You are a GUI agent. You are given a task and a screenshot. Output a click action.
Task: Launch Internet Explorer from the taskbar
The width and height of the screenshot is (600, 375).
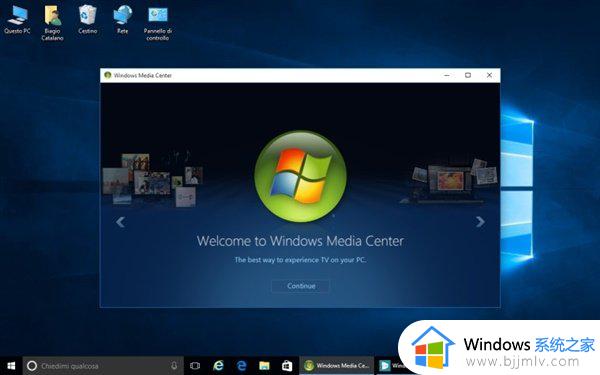point(218,366)
